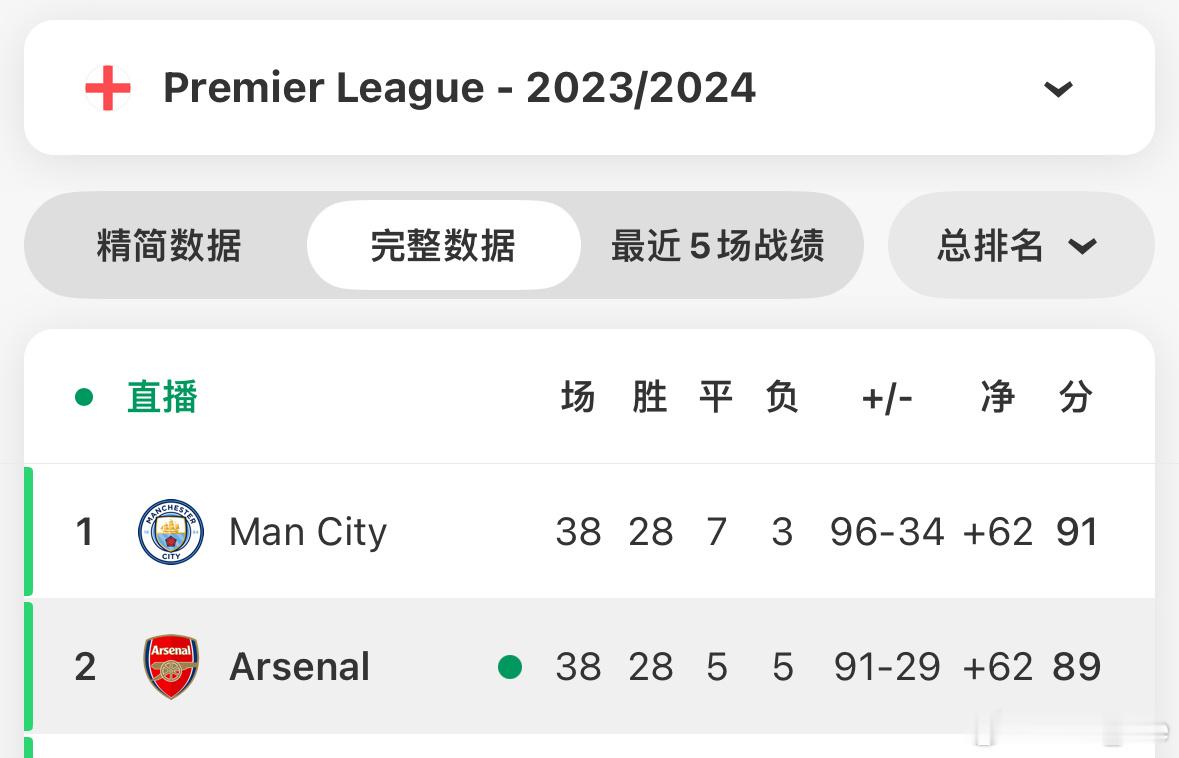
Task: Switch to the 精简数据 tab
Action: tap(168, 245)
